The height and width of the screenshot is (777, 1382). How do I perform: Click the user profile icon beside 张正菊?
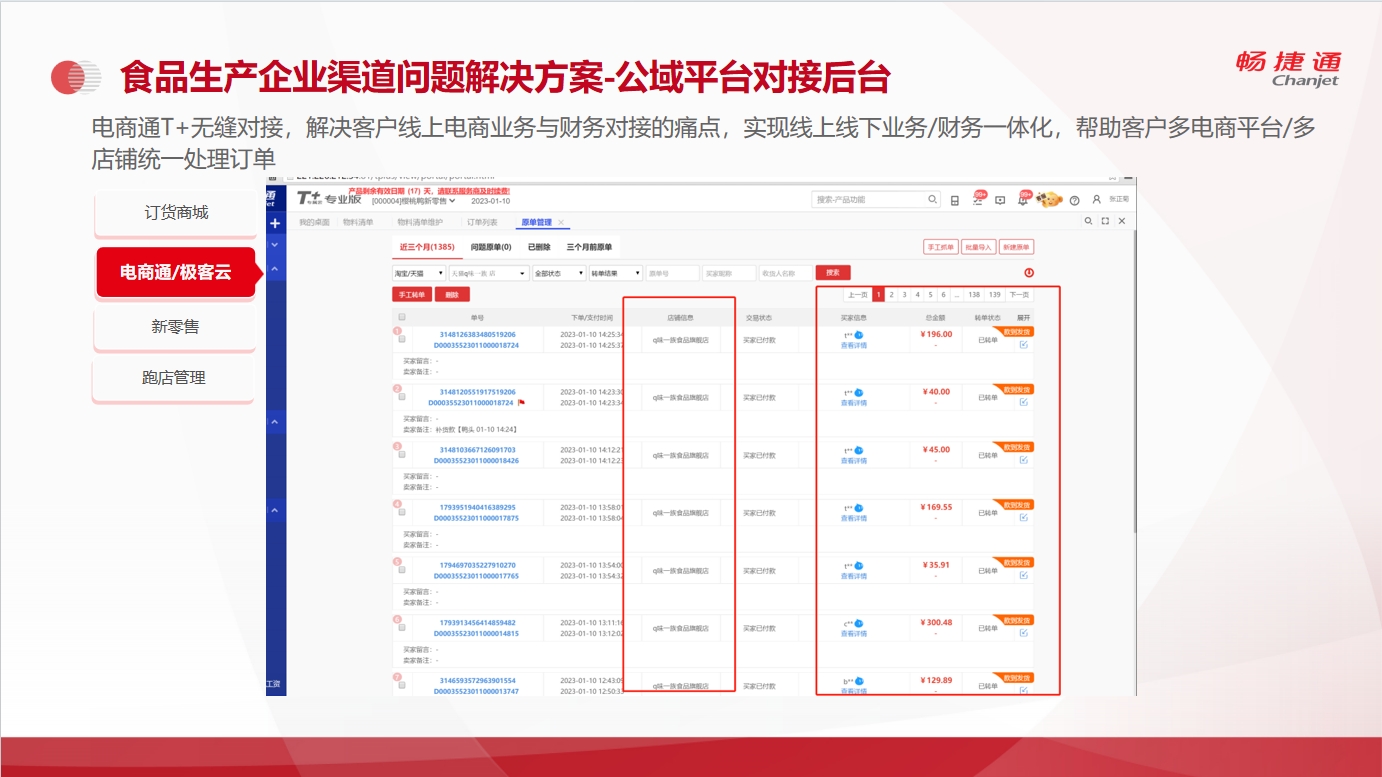(x=1096, y=200)
